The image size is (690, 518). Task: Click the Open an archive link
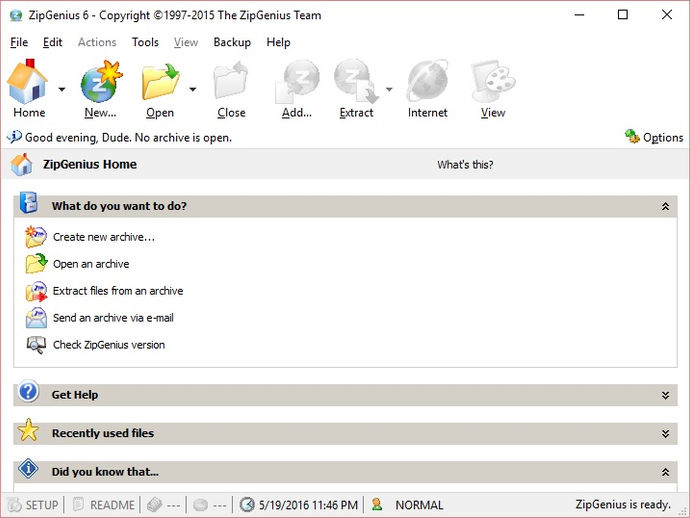click(x=91, y=264)
